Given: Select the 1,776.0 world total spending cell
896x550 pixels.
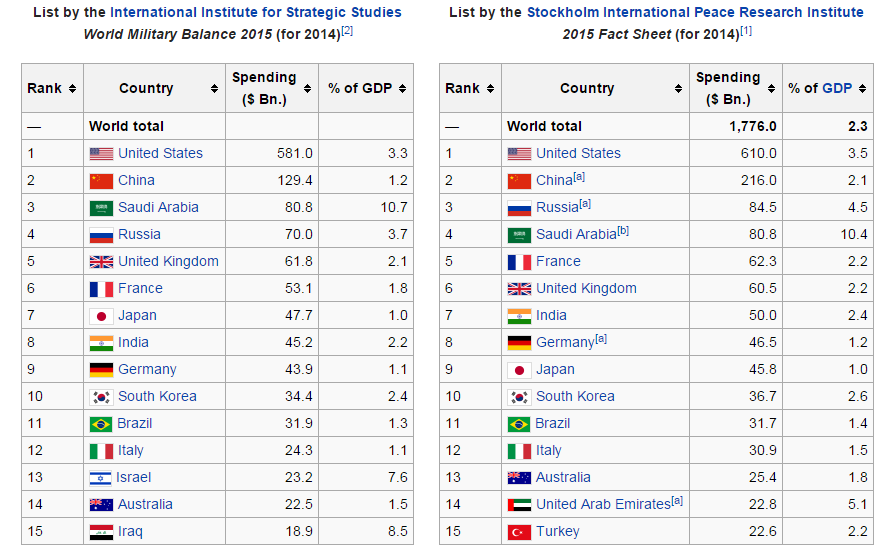Looking at the screenshot, I should pyautogui.click(x=736, y=126).
